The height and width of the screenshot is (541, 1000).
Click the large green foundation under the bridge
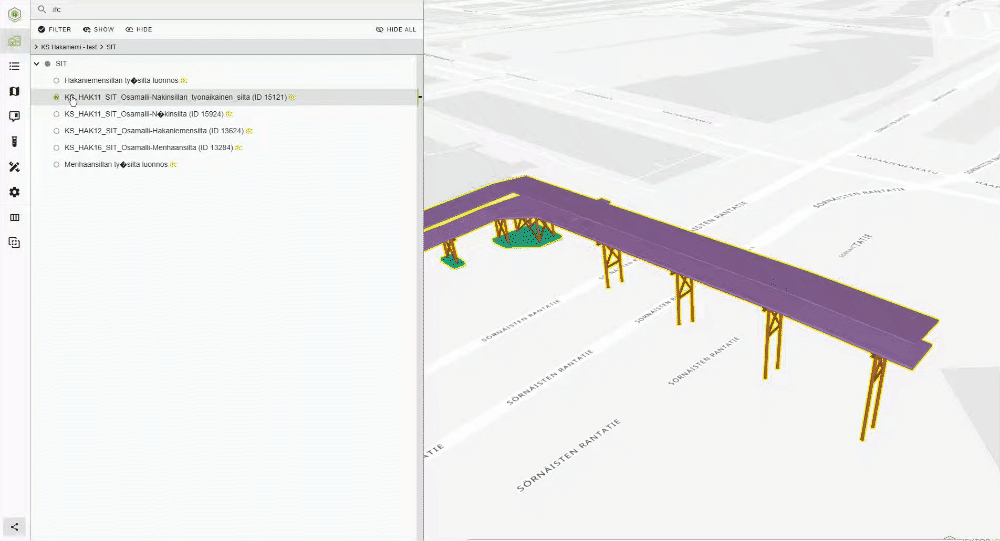527,237
